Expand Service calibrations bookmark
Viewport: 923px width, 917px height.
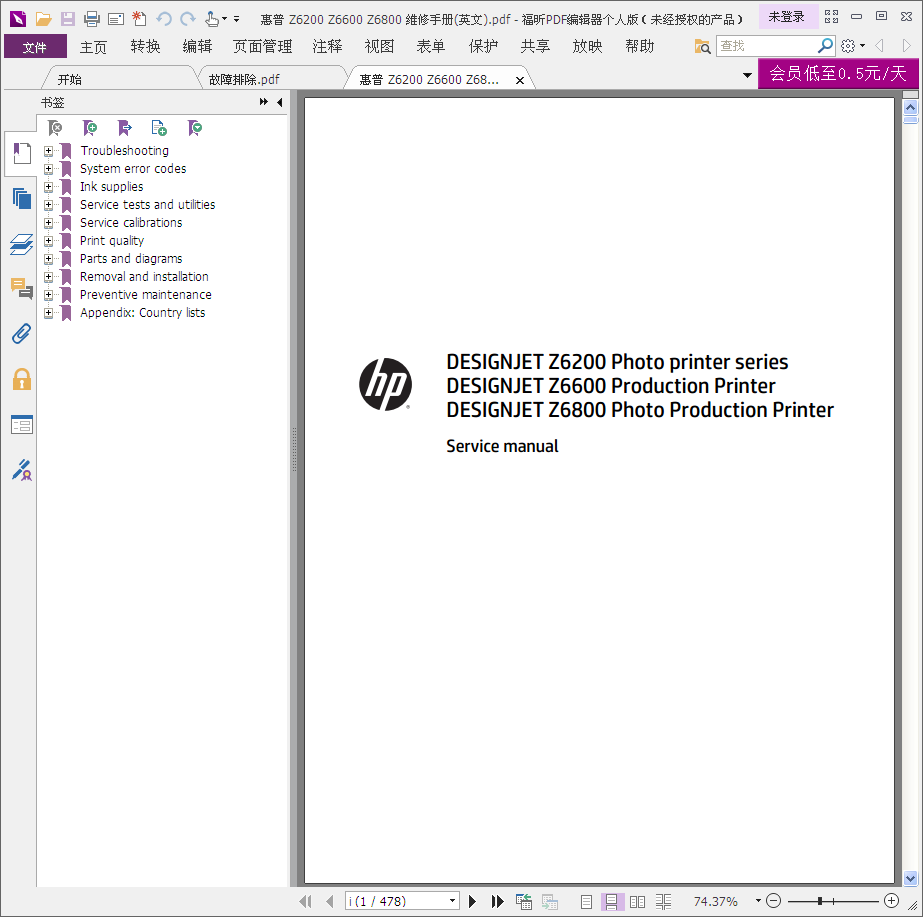click(48, 223)
